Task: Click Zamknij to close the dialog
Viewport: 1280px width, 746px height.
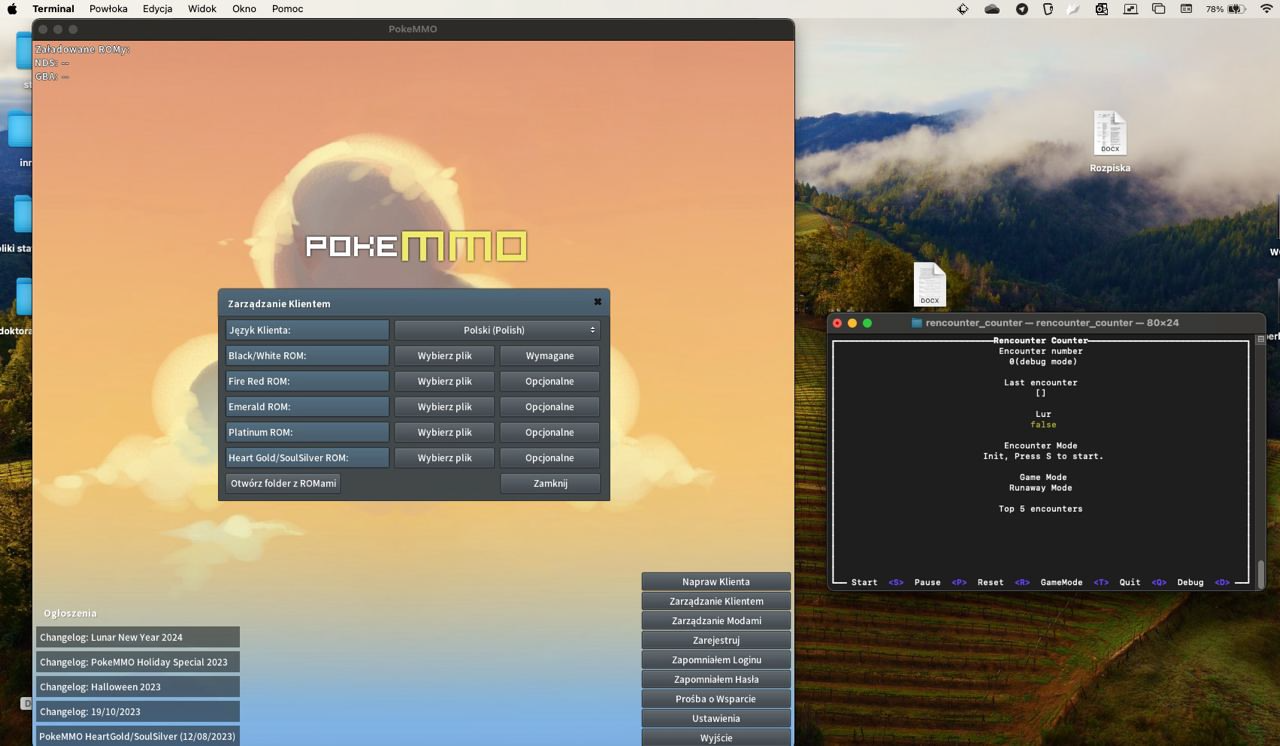Action: click(x=550, y=483)
